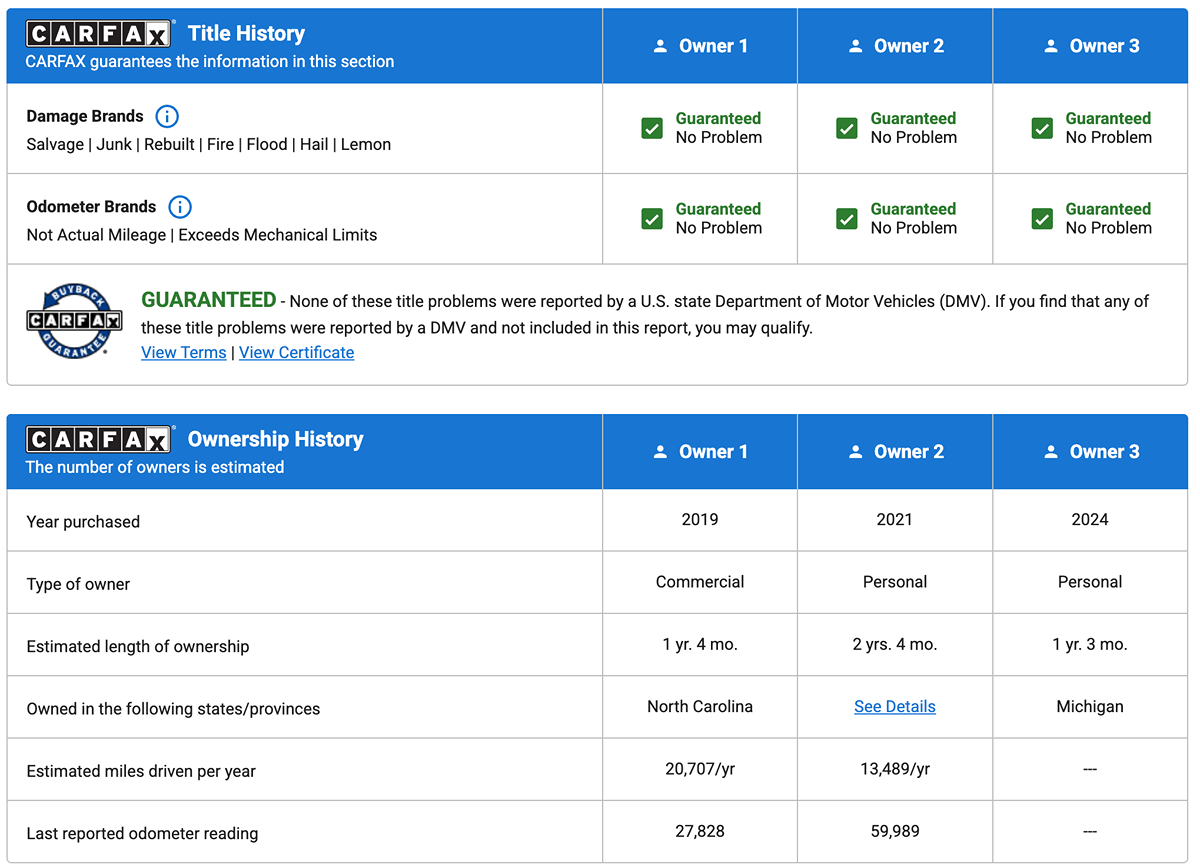Viewport: 1200px width, 868px height.
Task: Click Owner 2 person icon in Title History
Action: (855, 46)
